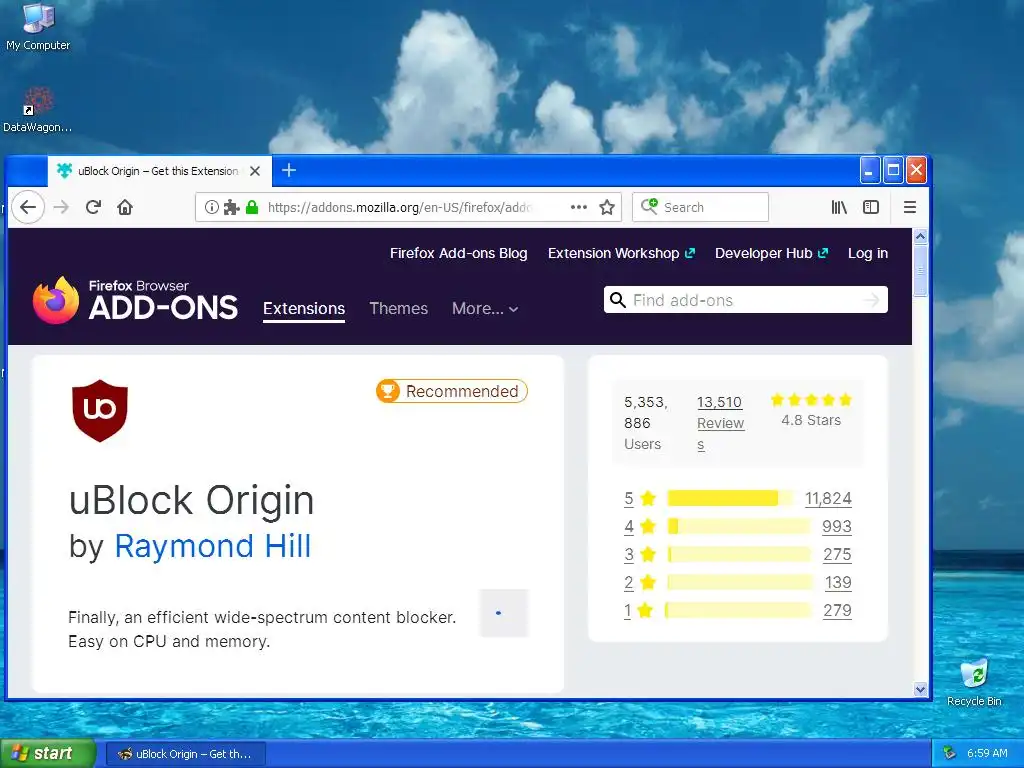Select the Recycle Bin desktop icon
The width and height of the screenshot is (1024, 768).
tap(974, 683)
